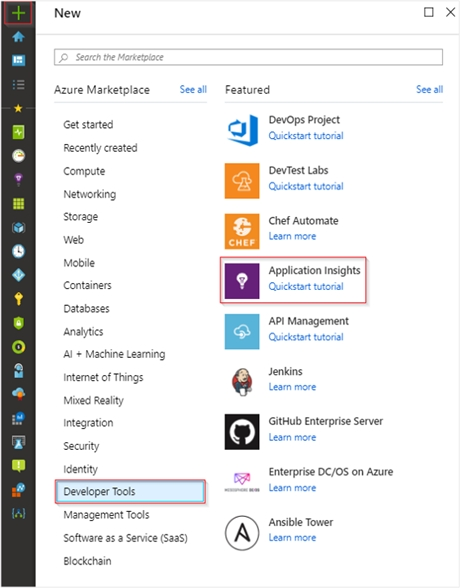Screen dimensions: 460x588
Task: Click the Jenkins icon in Featured
Action: coord(242,381)
